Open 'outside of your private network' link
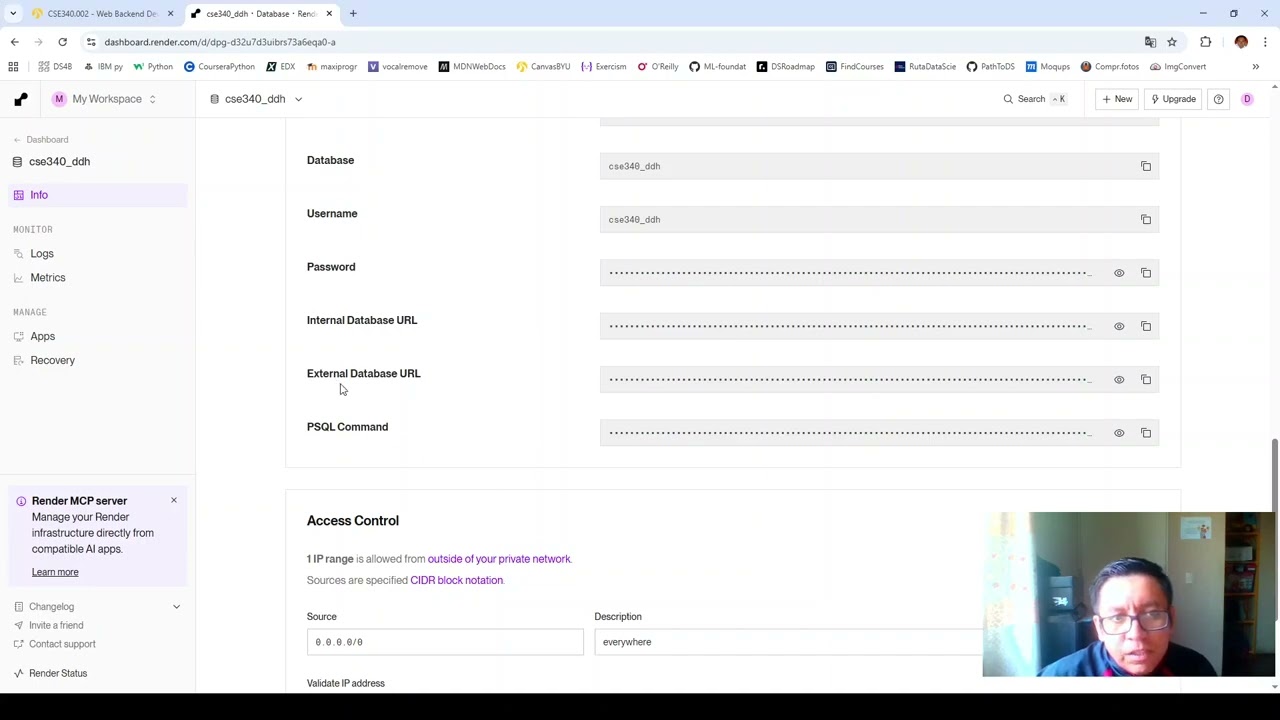1280x720 pixels. click(x=499, y=559)
